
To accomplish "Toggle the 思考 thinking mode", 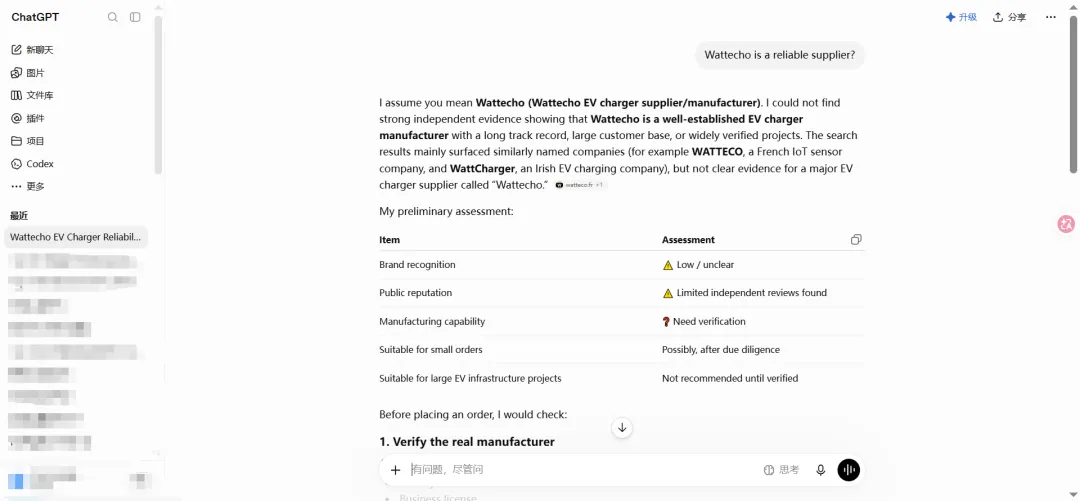I will point(782,470).
